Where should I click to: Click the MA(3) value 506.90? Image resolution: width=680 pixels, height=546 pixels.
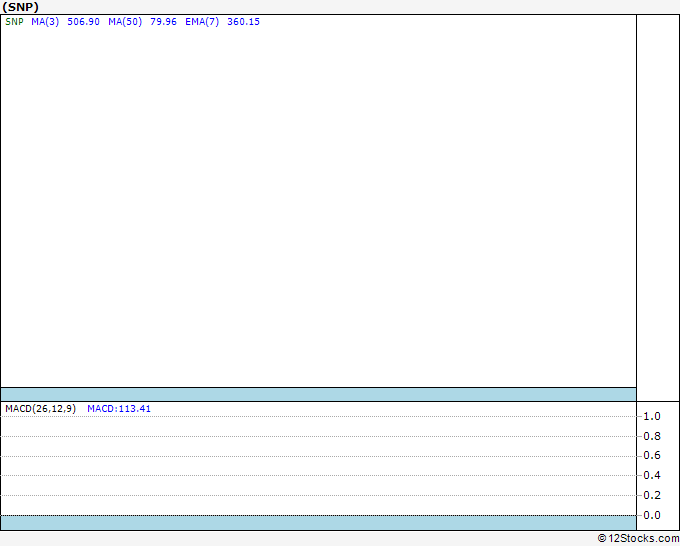click(x=83, y=22)
